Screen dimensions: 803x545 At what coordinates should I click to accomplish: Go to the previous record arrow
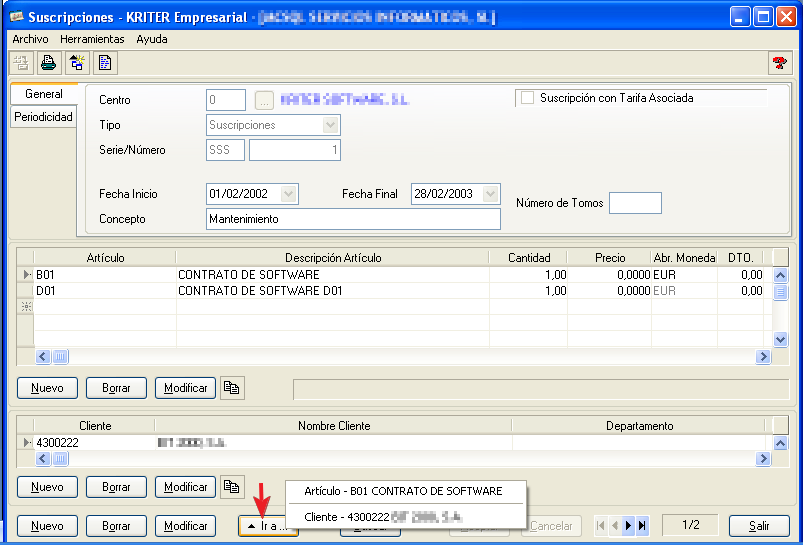point(615,526)
